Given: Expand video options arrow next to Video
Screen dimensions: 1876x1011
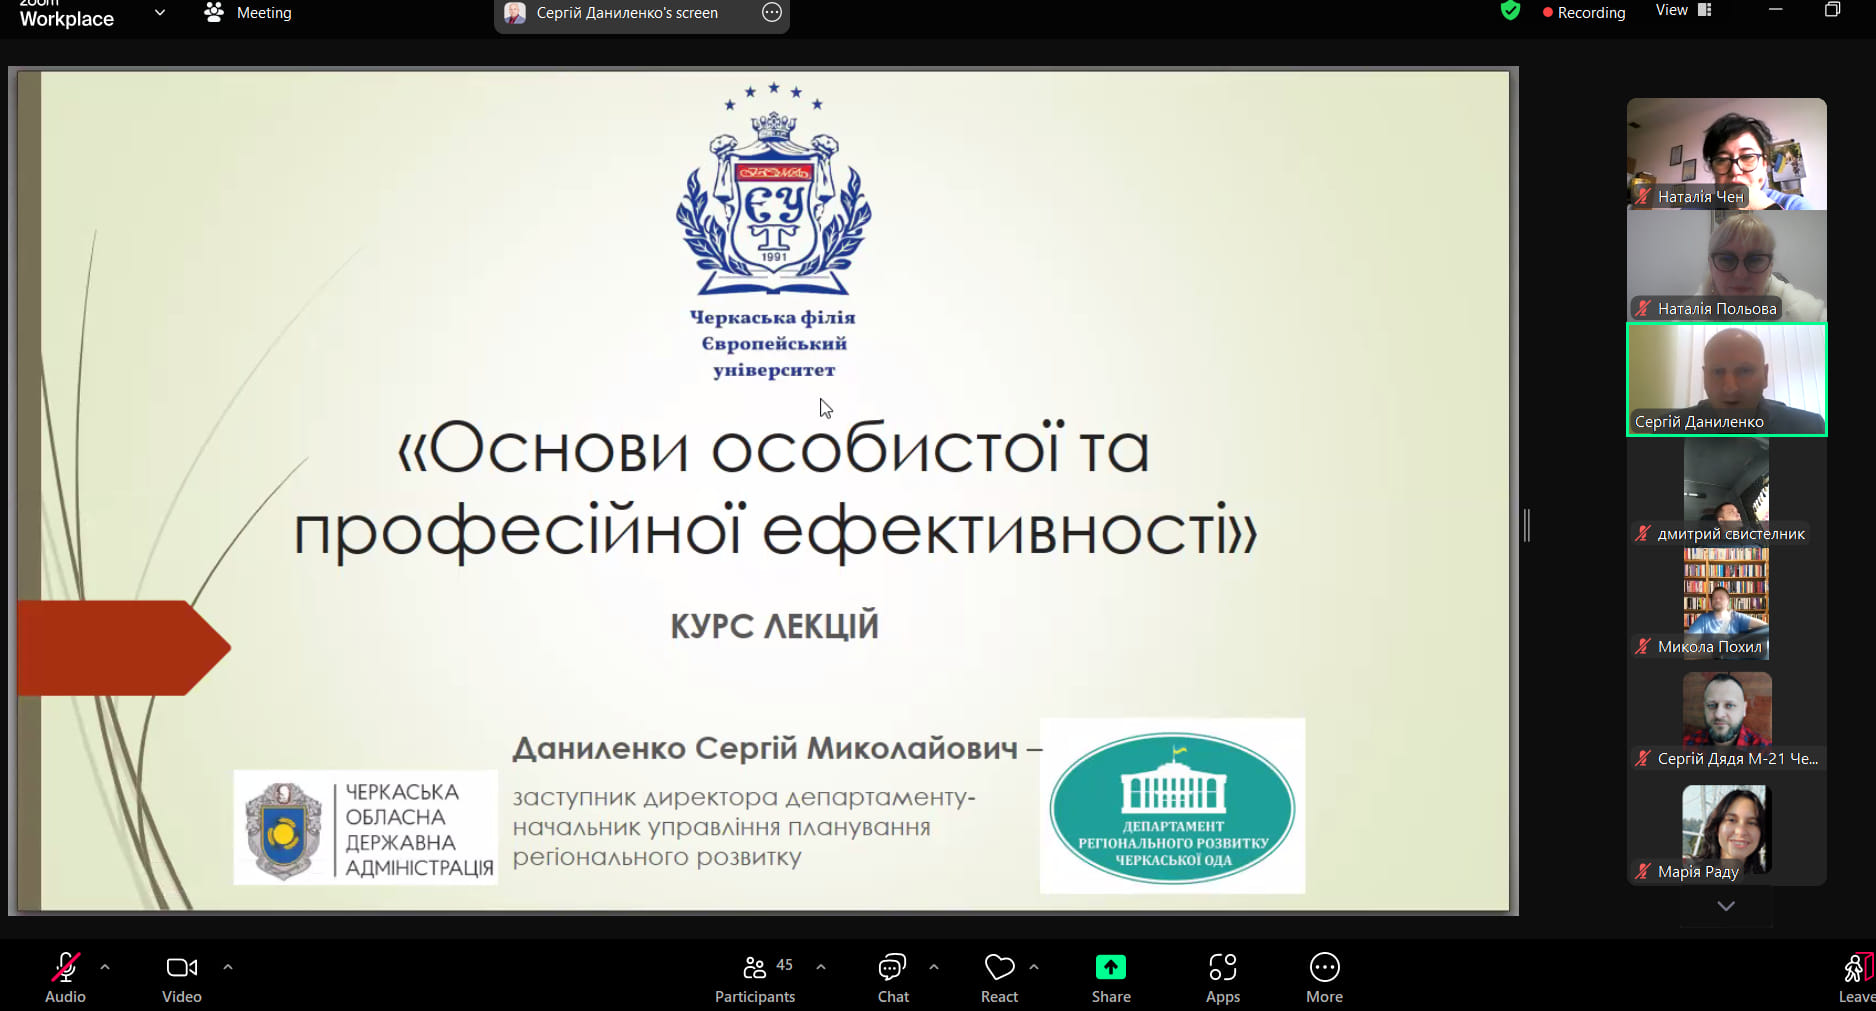Looking at the screenshot, I should 228,967.
